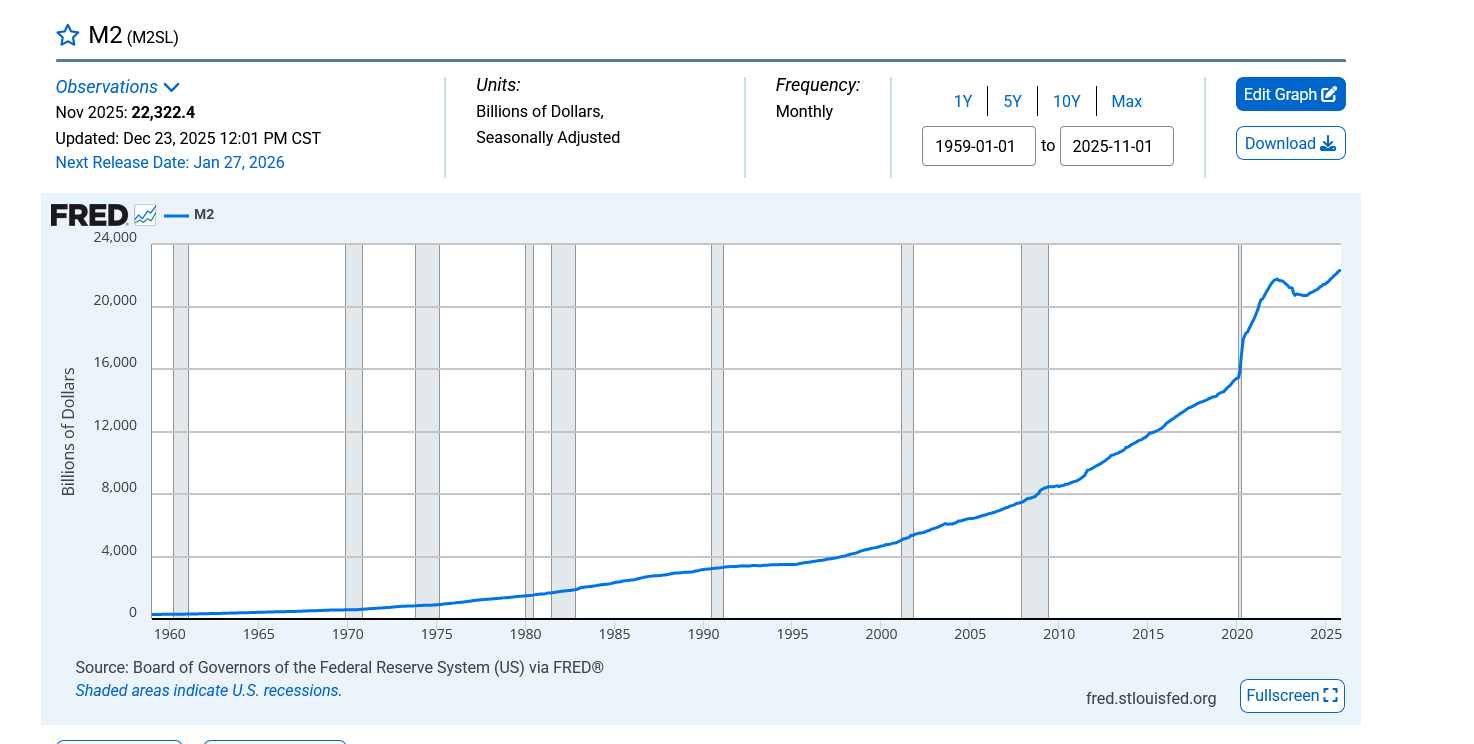
Task: Click the FRED logo above the chart
Action: (x=89, y=215)
